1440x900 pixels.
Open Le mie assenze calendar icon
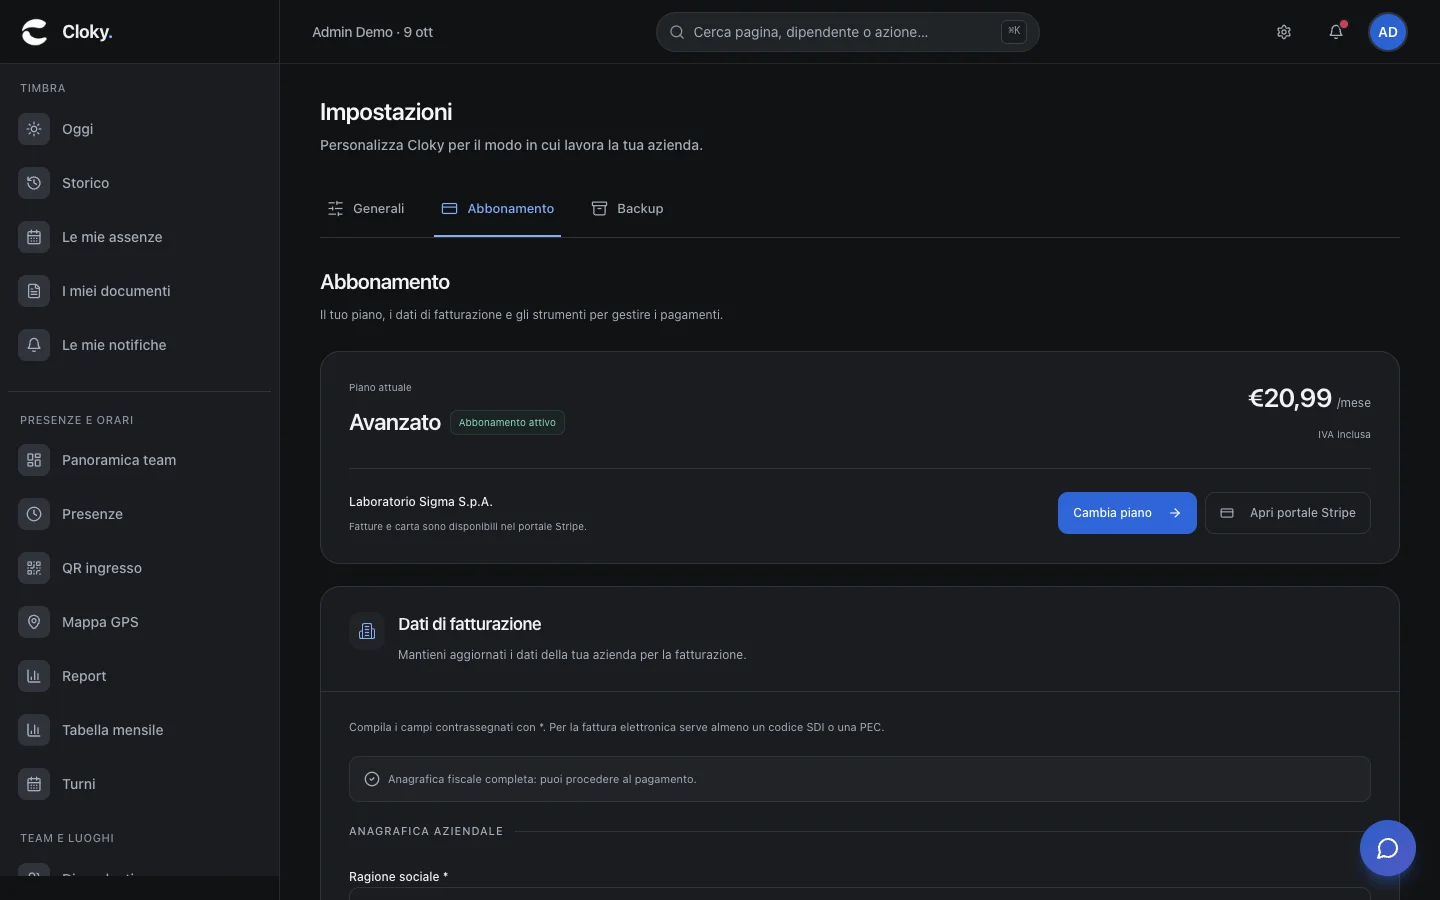[x=34, y=237]
